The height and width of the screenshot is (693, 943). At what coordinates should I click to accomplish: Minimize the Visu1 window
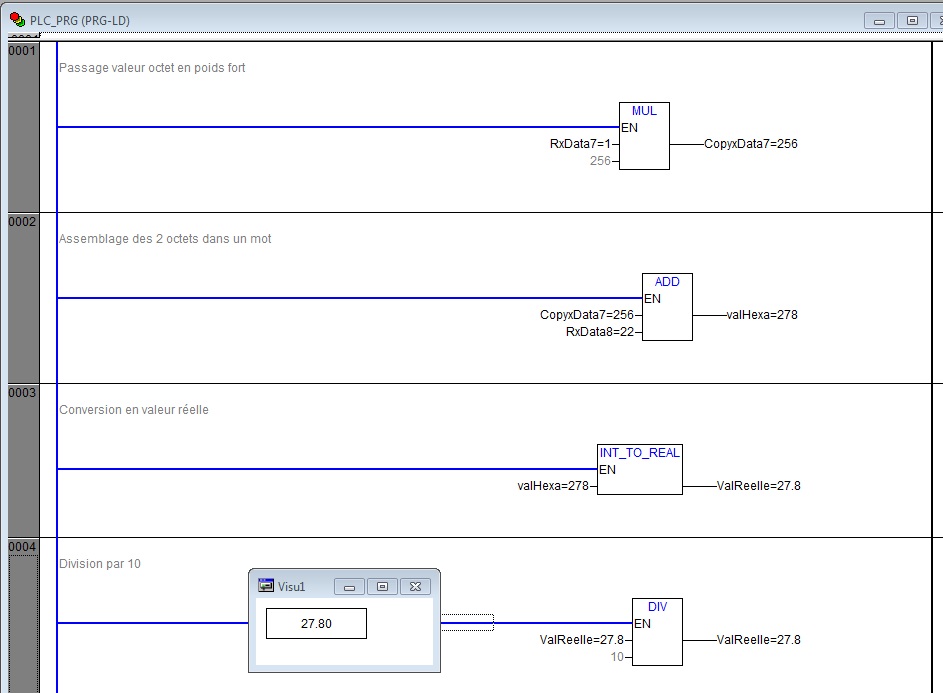coord(350,586)
